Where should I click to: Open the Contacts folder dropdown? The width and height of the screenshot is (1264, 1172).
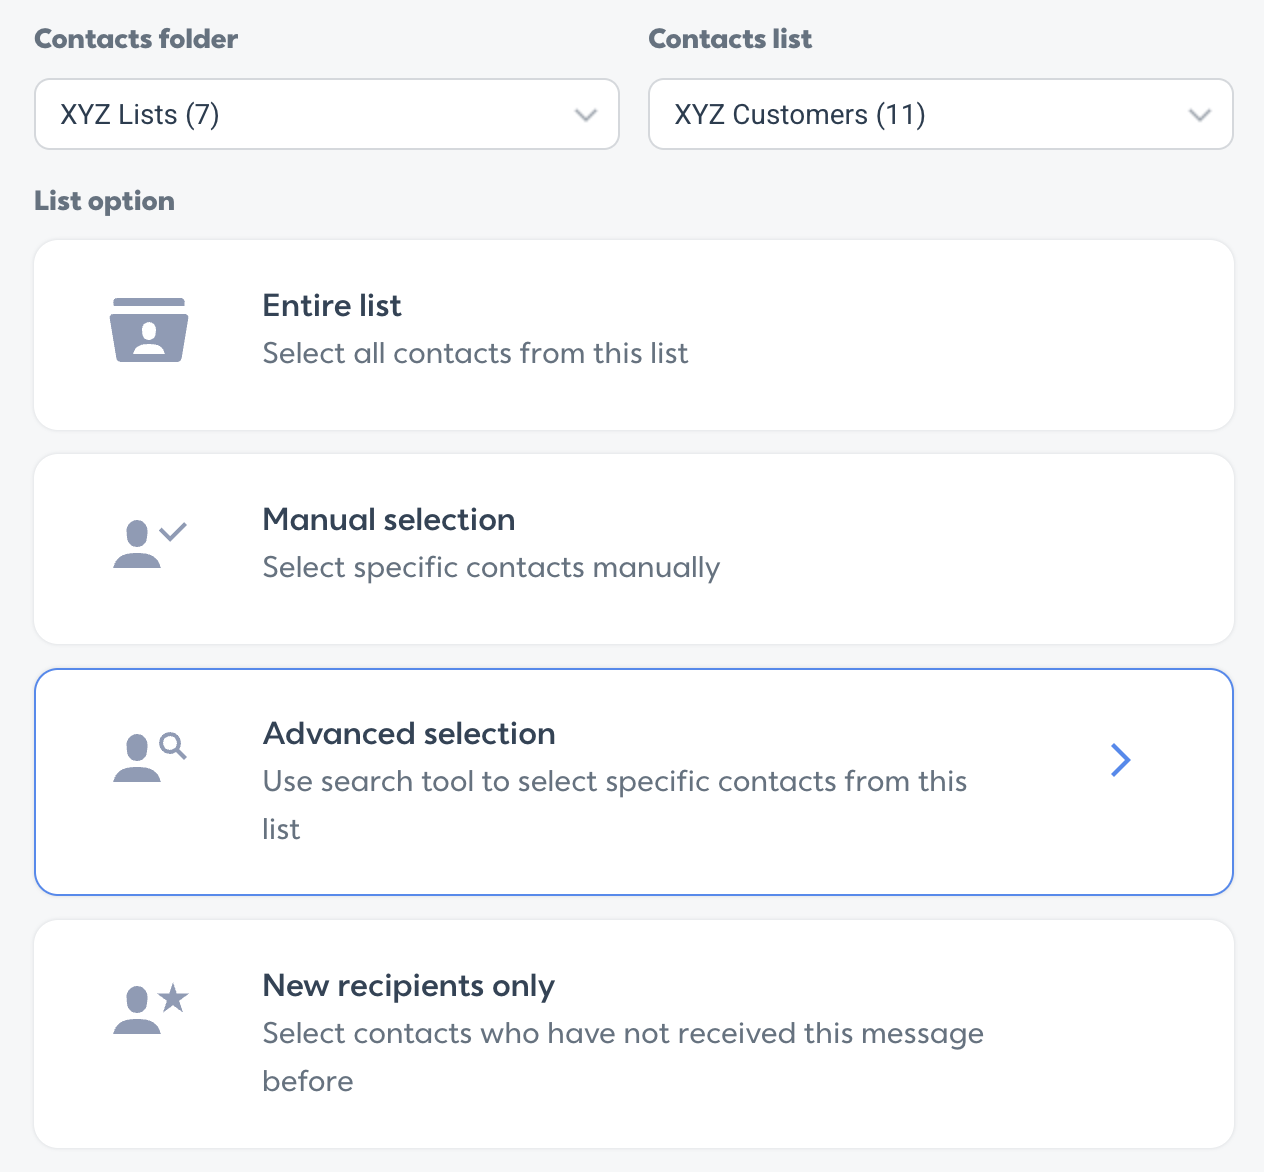[327, 114]
